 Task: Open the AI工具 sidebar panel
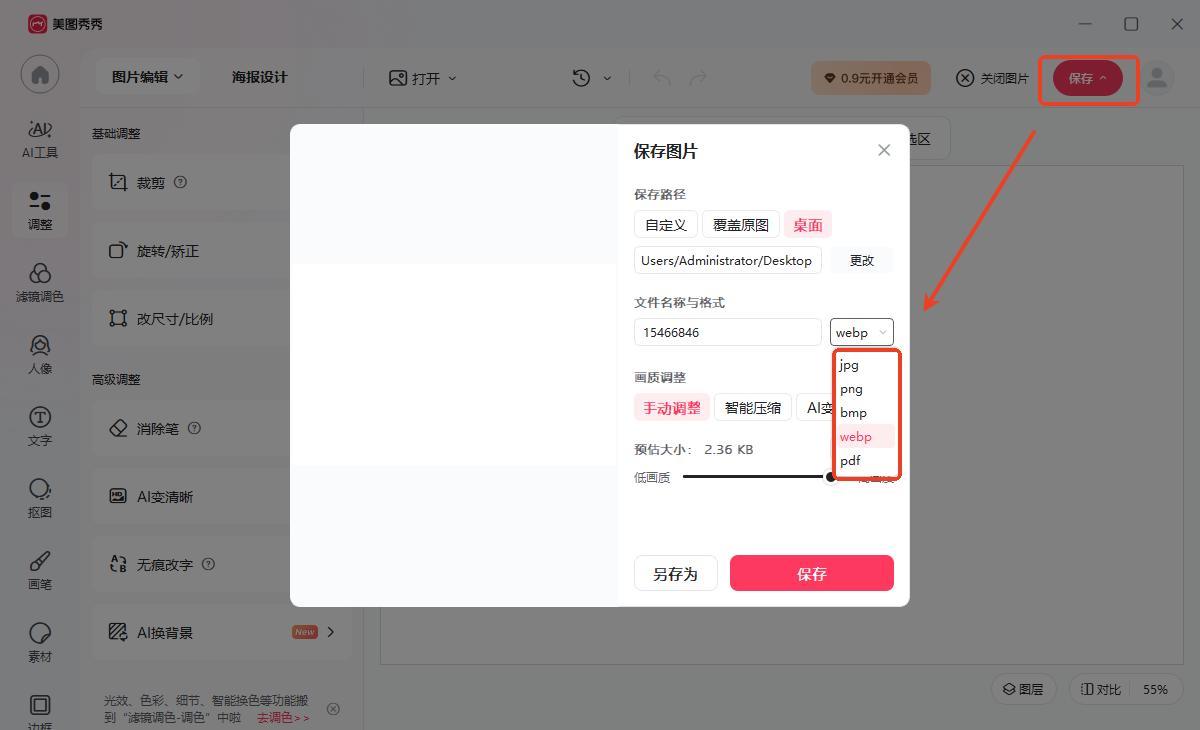(x=40, y=139)
